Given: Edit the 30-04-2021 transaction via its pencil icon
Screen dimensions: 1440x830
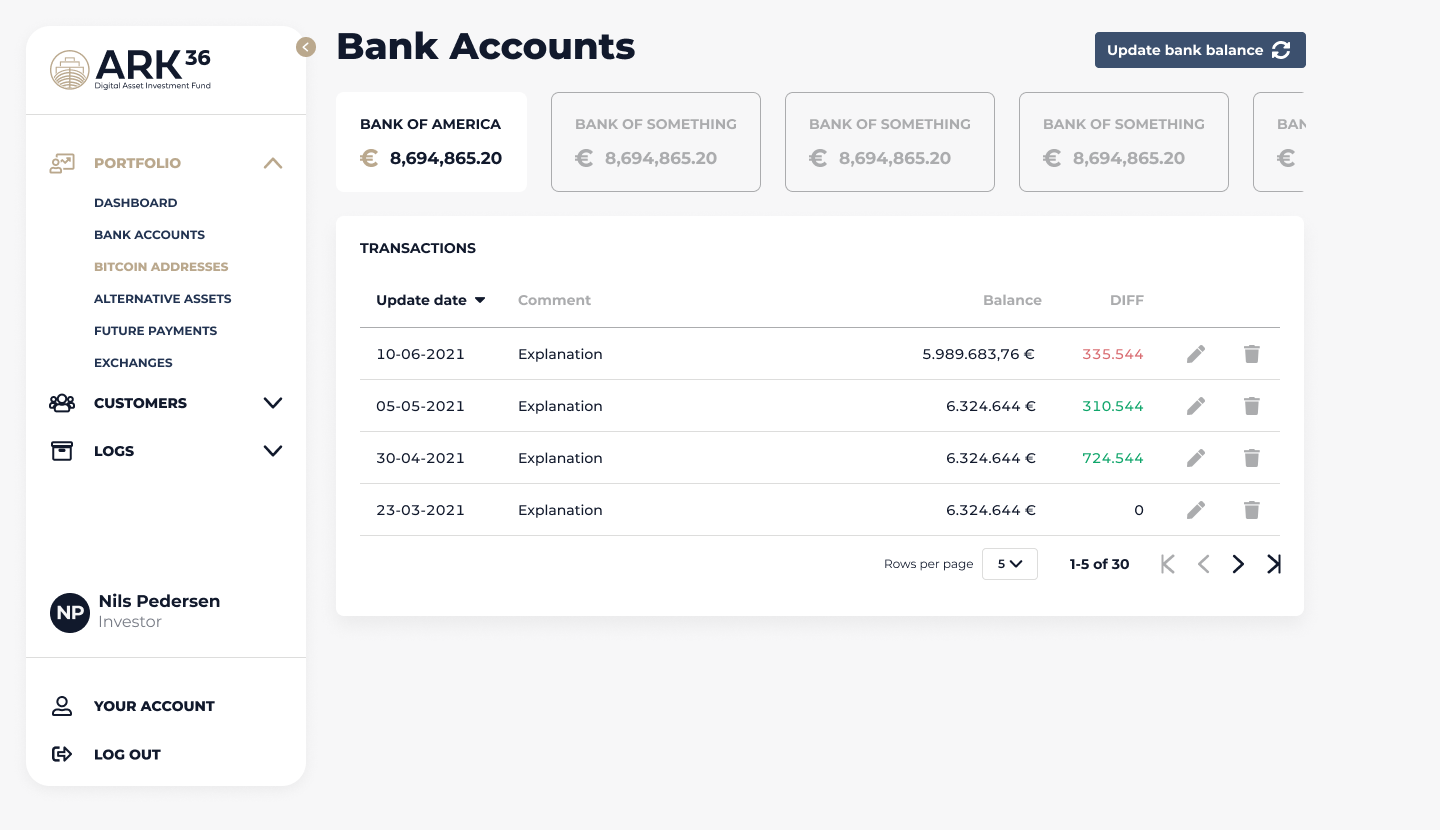Looking at the screenshot, I should 1196,458.
